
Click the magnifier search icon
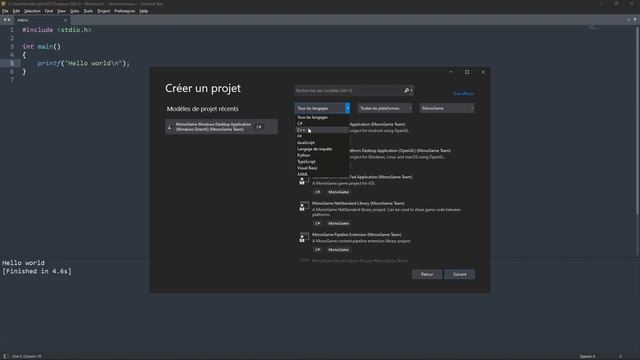click(x=407, y=91)
